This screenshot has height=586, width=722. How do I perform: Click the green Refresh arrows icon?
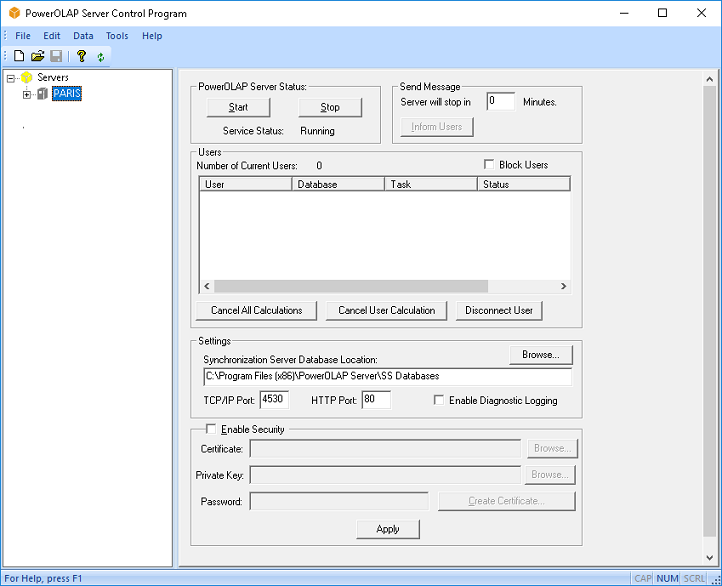[100, 57]
